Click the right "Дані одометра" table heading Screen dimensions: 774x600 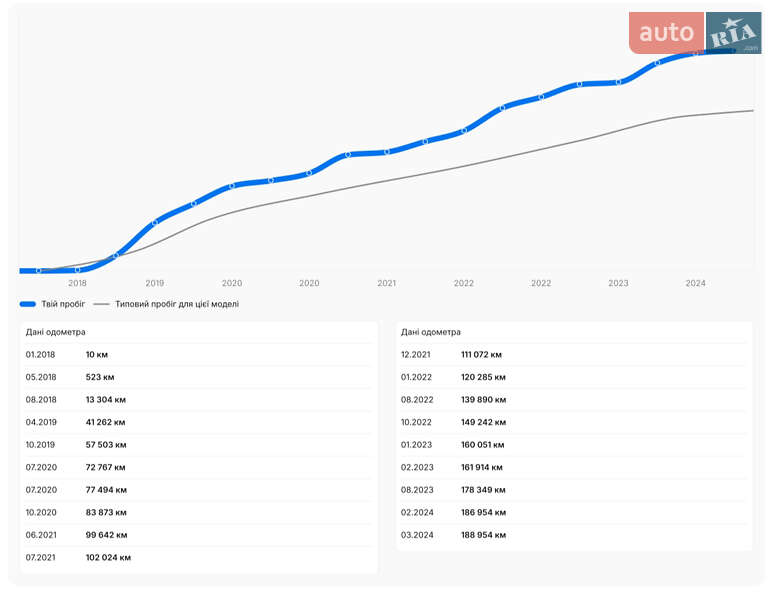point(431,332)
